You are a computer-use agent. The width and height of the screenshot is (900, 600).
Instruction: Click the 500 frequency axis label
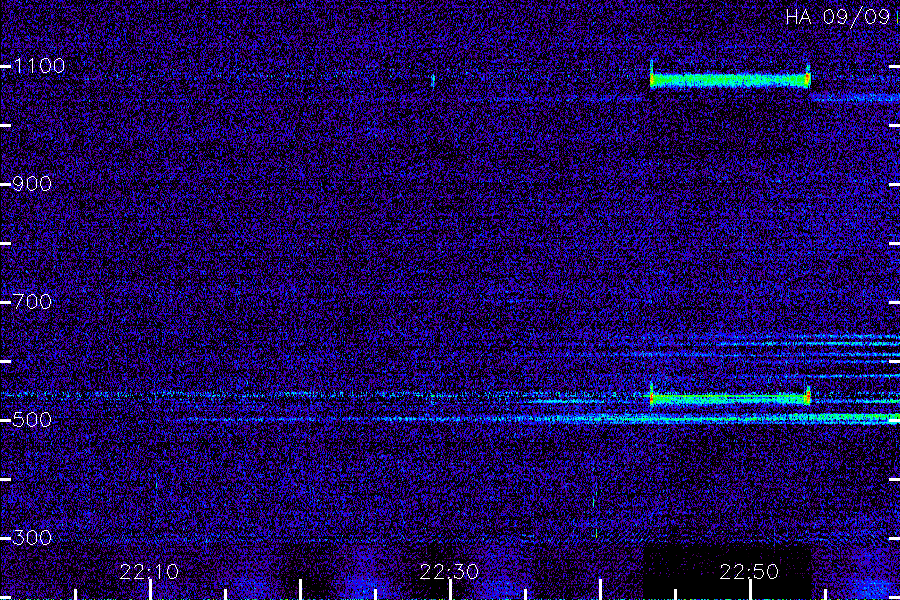click(x=32, y=420)
